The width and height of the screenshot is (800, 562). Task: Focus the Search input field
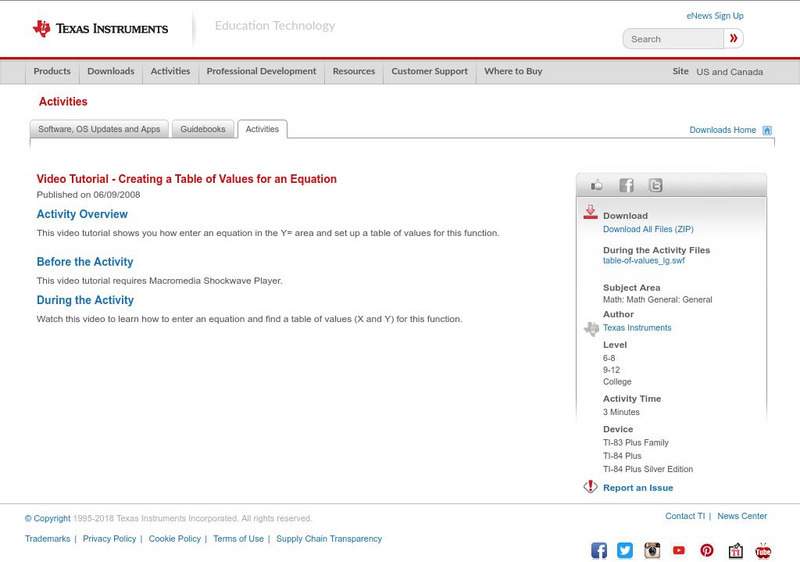[x=673, y=39]
